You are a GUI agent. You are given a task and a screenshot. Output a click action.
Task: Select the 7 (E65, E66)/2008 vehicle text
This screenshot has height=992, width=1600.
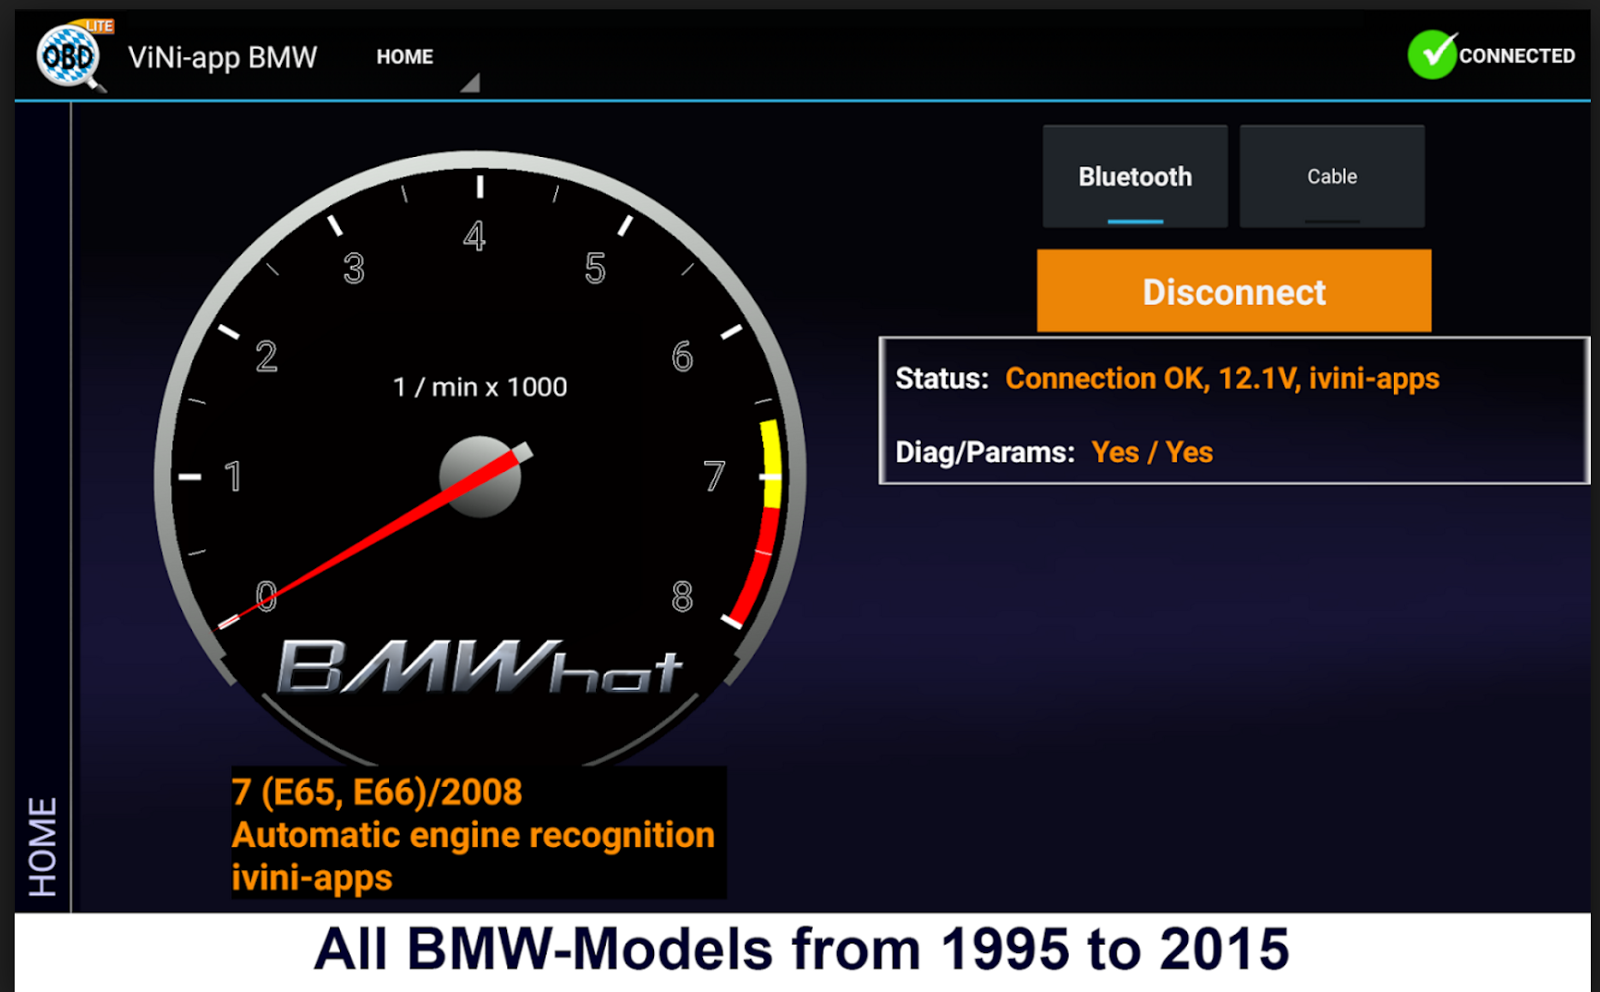(x=377, y=791)
